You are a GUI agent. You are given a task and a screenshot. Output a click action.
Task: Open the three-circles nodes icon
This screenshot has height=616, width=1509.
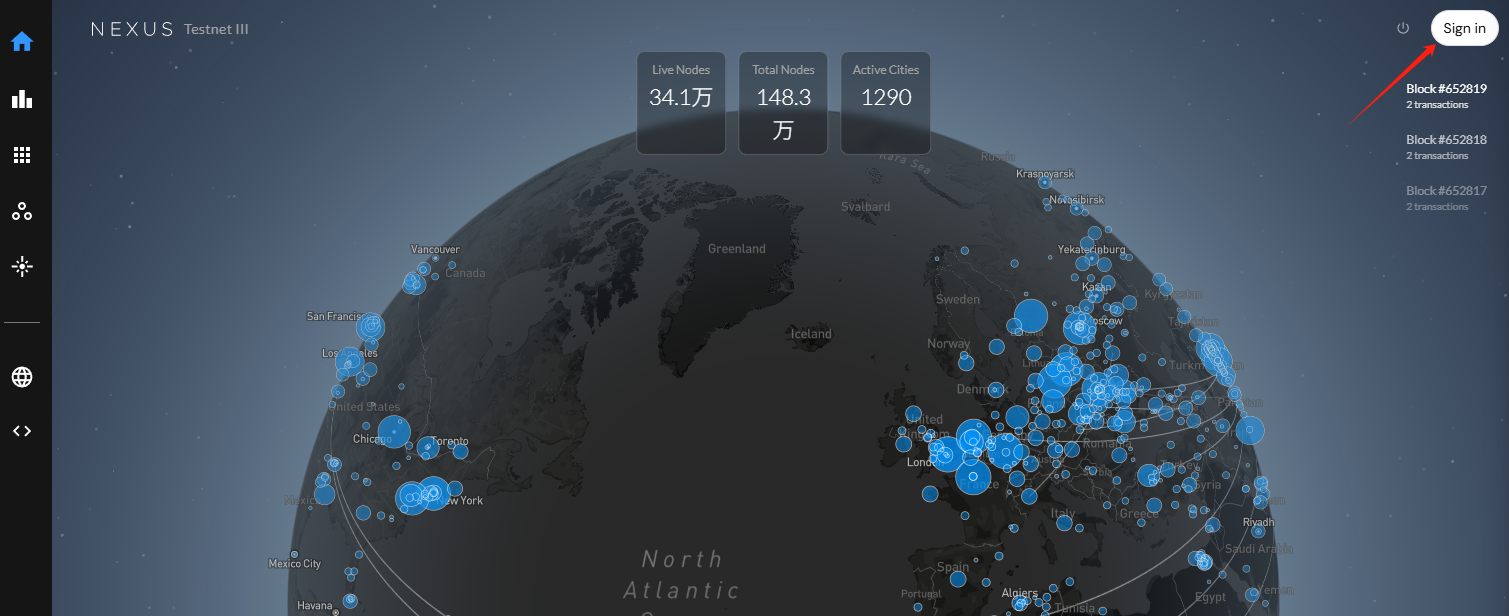[x=22, y=211]
